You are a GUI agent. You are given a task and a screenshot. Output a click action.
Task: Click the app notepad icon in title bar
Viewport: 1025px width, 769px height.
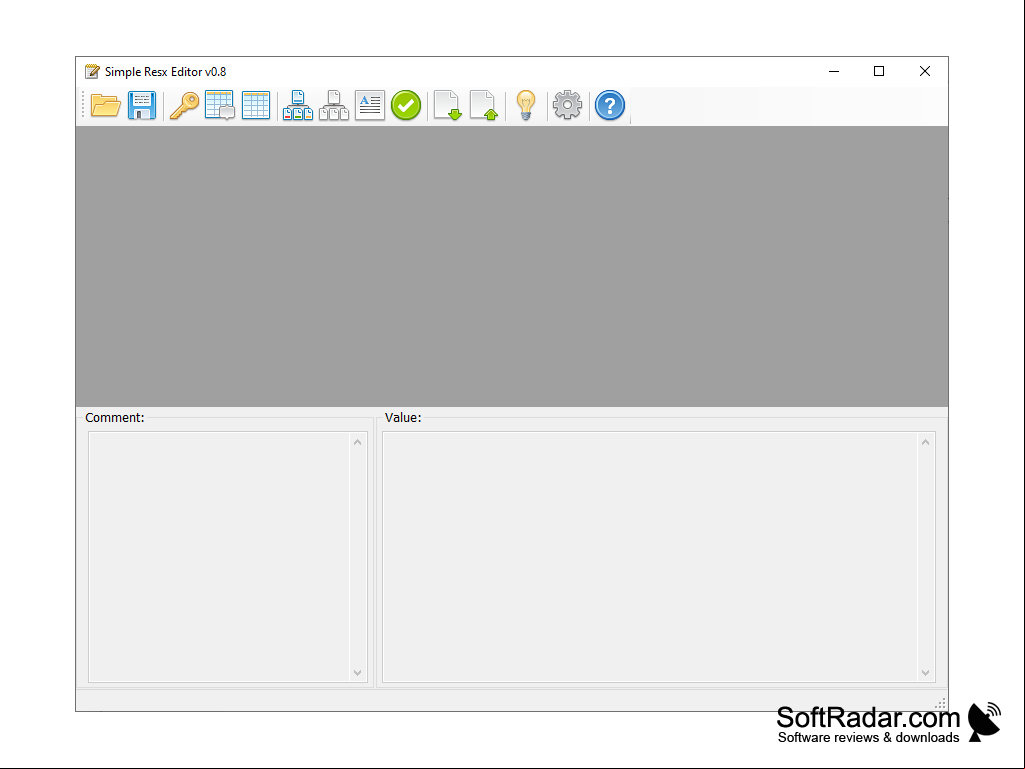pos(92,71)
